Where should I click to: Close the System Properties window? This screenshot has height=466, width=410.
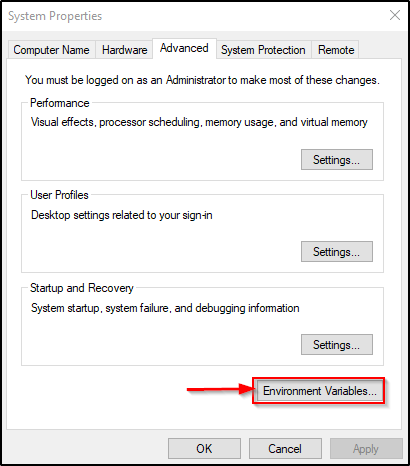coord(395,15)
